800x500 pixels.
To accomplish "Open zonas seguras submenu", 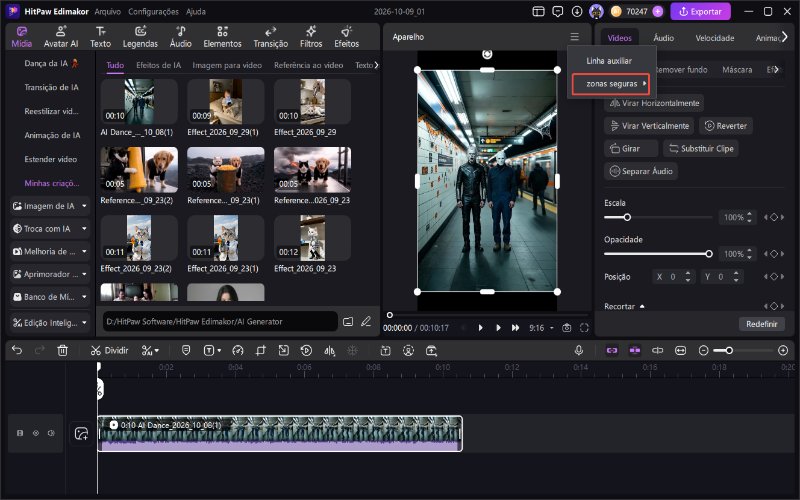I will click(611, 84).
